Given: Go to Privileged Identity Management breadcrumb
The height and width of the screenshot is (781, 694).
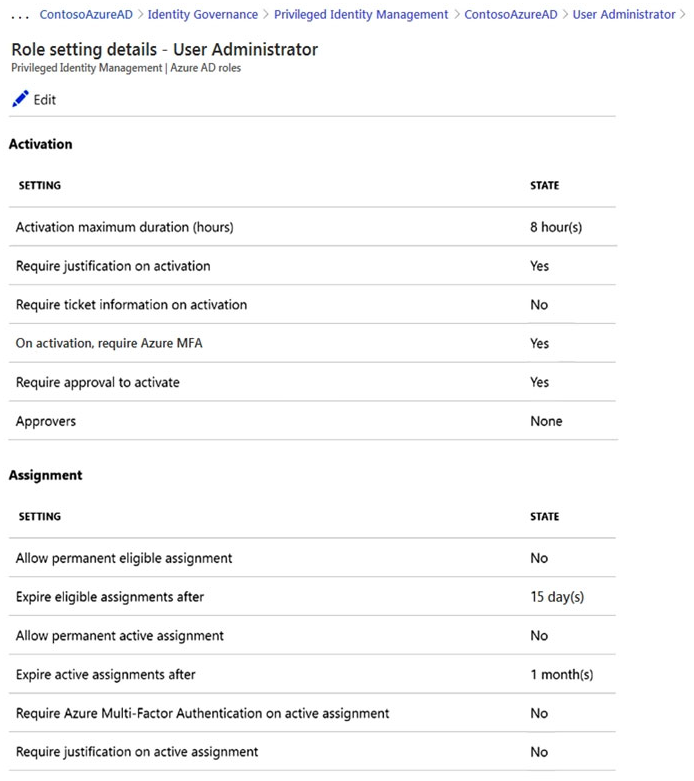Looking at the screenshot, I should (x=361, y=15).
